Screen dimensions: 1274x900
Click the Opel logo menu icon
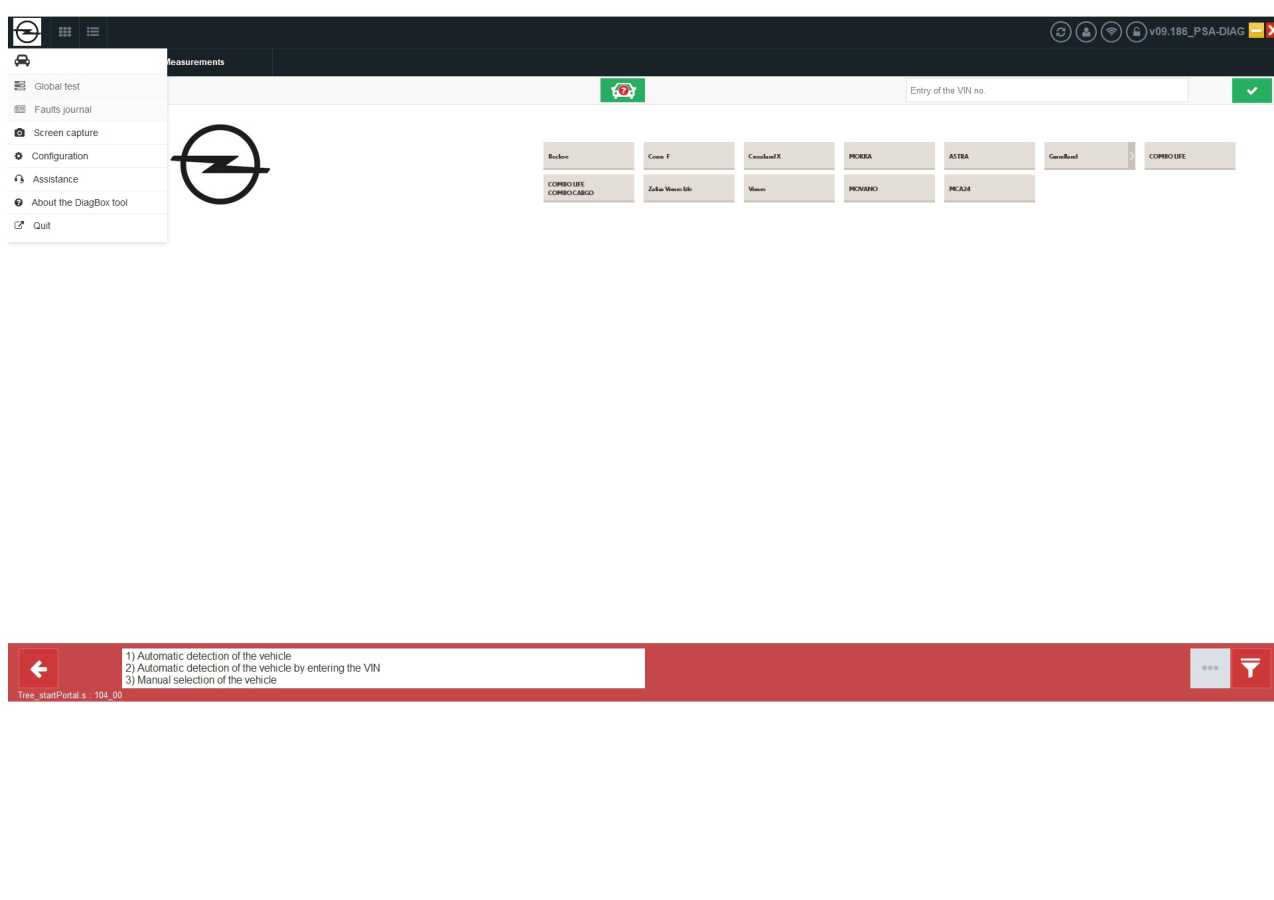pyautogui.click(x=27, y=31)
